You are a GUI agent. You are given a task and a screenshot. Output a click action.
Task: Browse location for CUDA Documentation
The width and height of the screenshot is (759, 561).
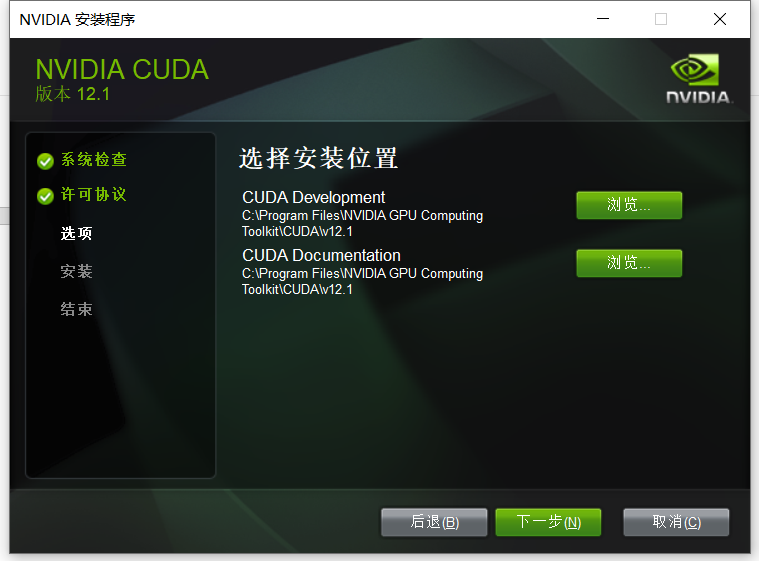(x=629, y=263)
